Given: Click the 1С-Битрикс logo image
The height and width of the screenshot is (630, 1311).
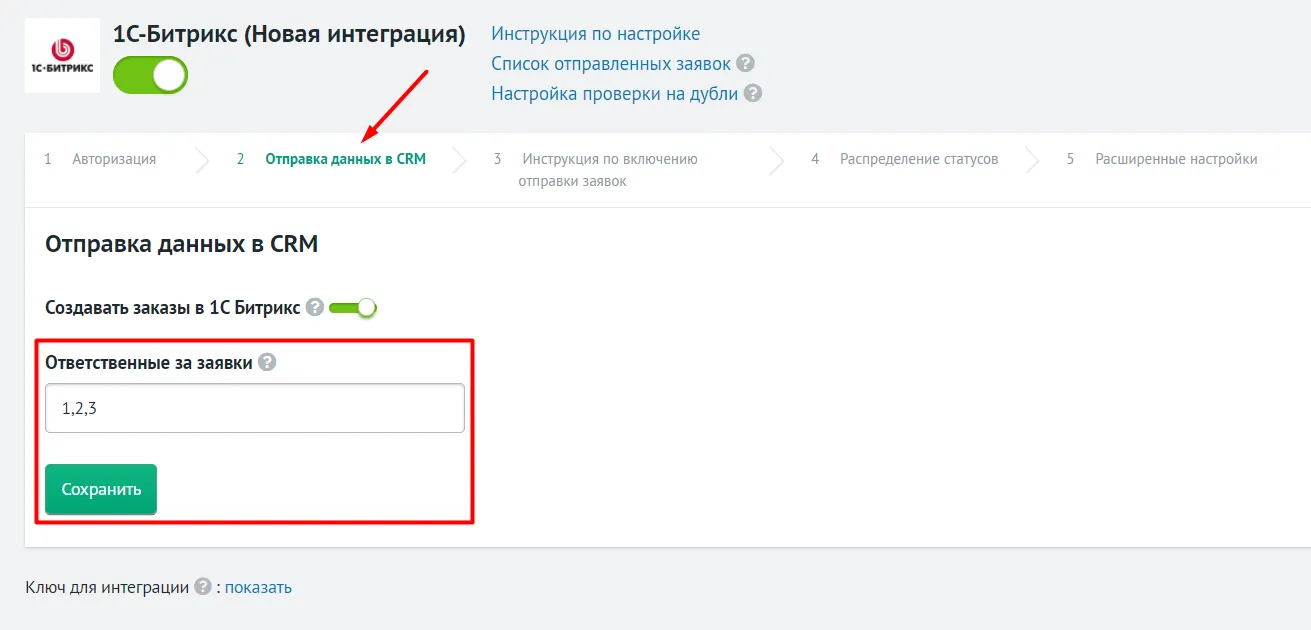Looking at the screenshot, I should [62, 56].
